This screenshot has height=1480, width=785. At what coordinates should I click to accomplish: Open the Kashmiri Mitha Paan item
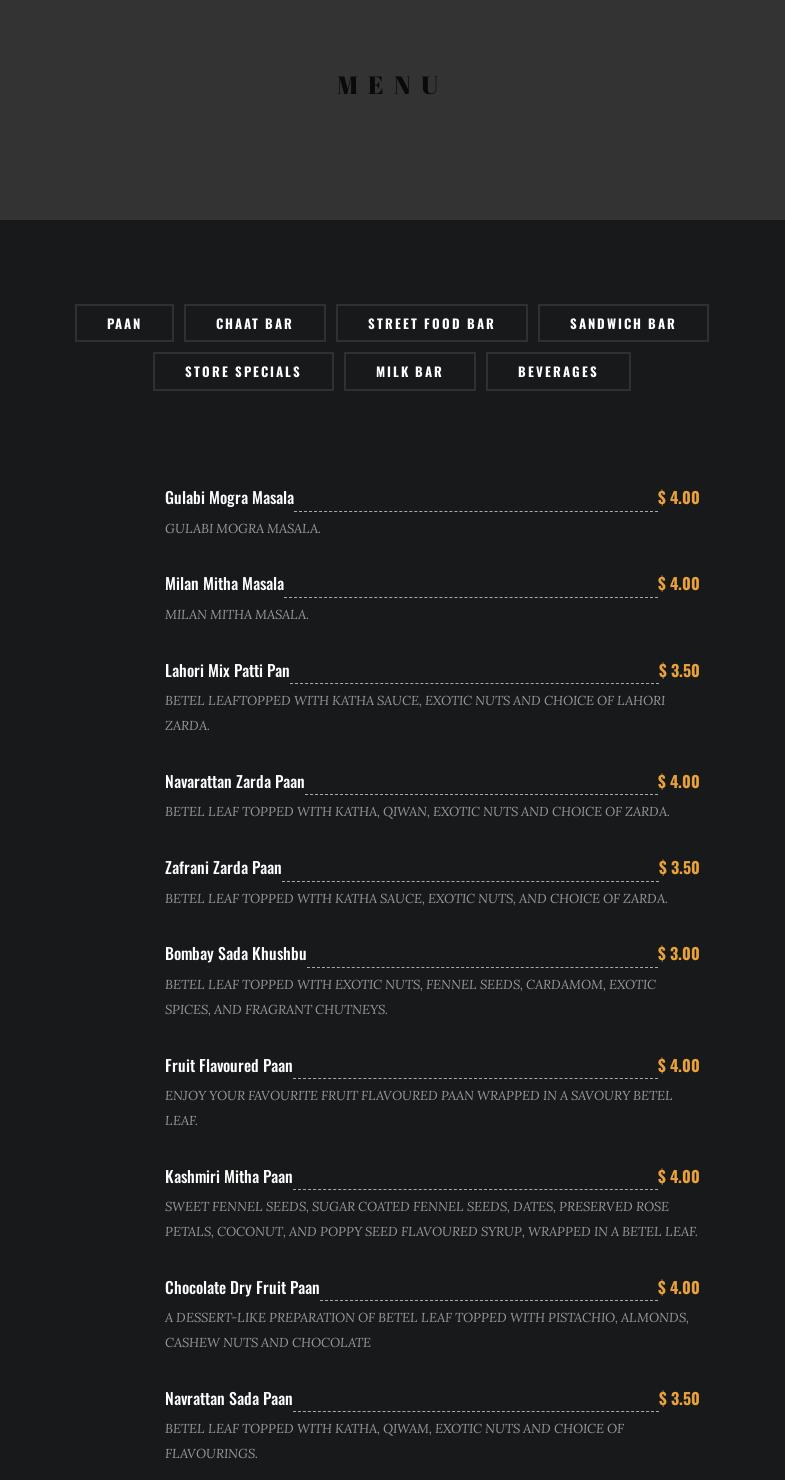pos(228,1177)
